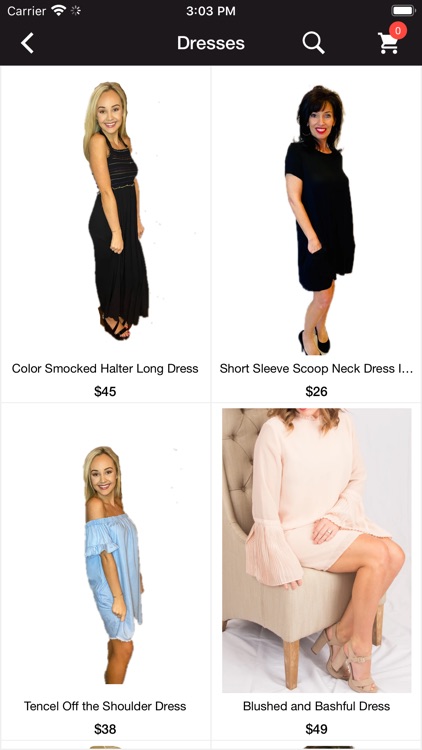The width and height of the screenshot is (422, 750).
Task: Click 'Blushed and Bashful Dress' title
Action: [316, 706]
